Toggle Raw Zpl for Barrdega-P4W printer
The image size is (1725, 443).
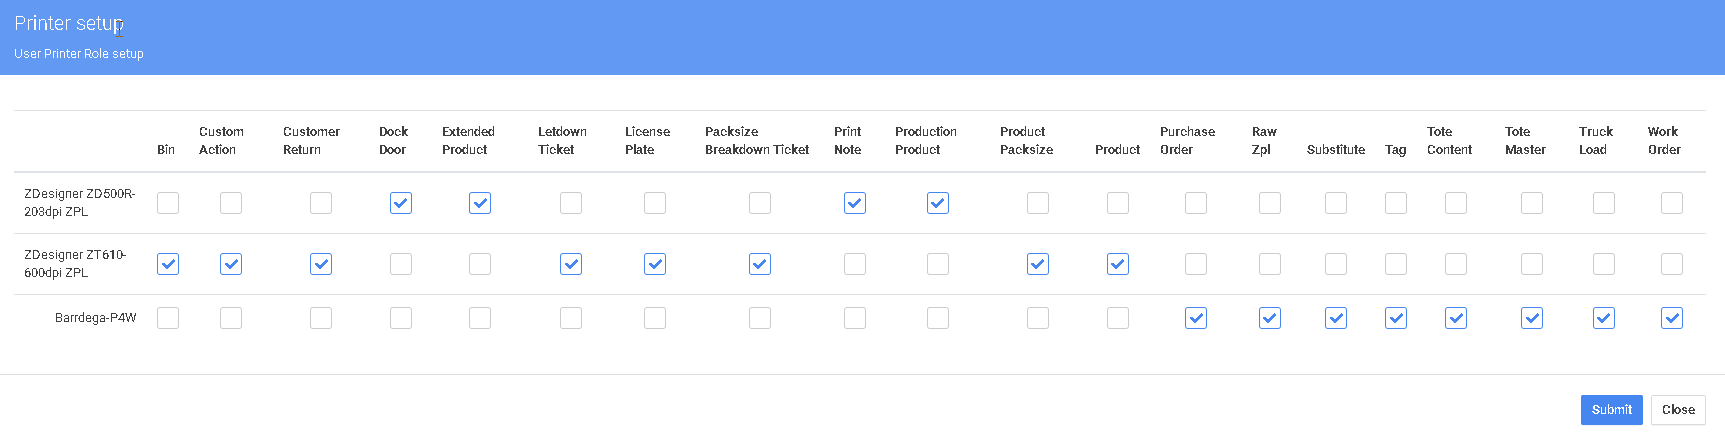[1270, 318]
